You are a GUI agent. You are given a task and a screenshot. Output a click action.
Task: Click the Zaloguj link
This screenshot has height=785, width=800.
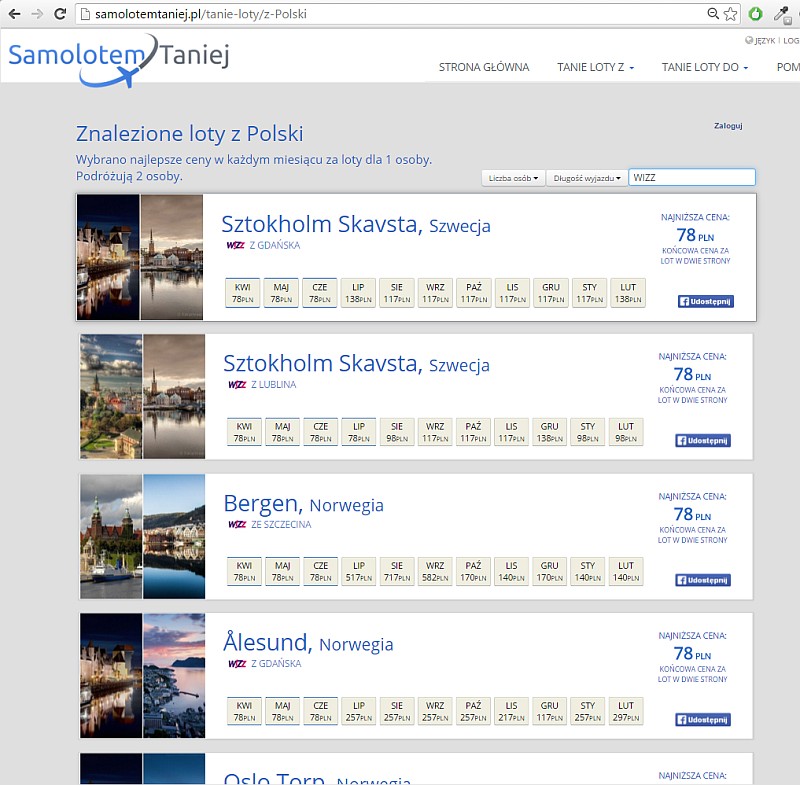[728, 125]
